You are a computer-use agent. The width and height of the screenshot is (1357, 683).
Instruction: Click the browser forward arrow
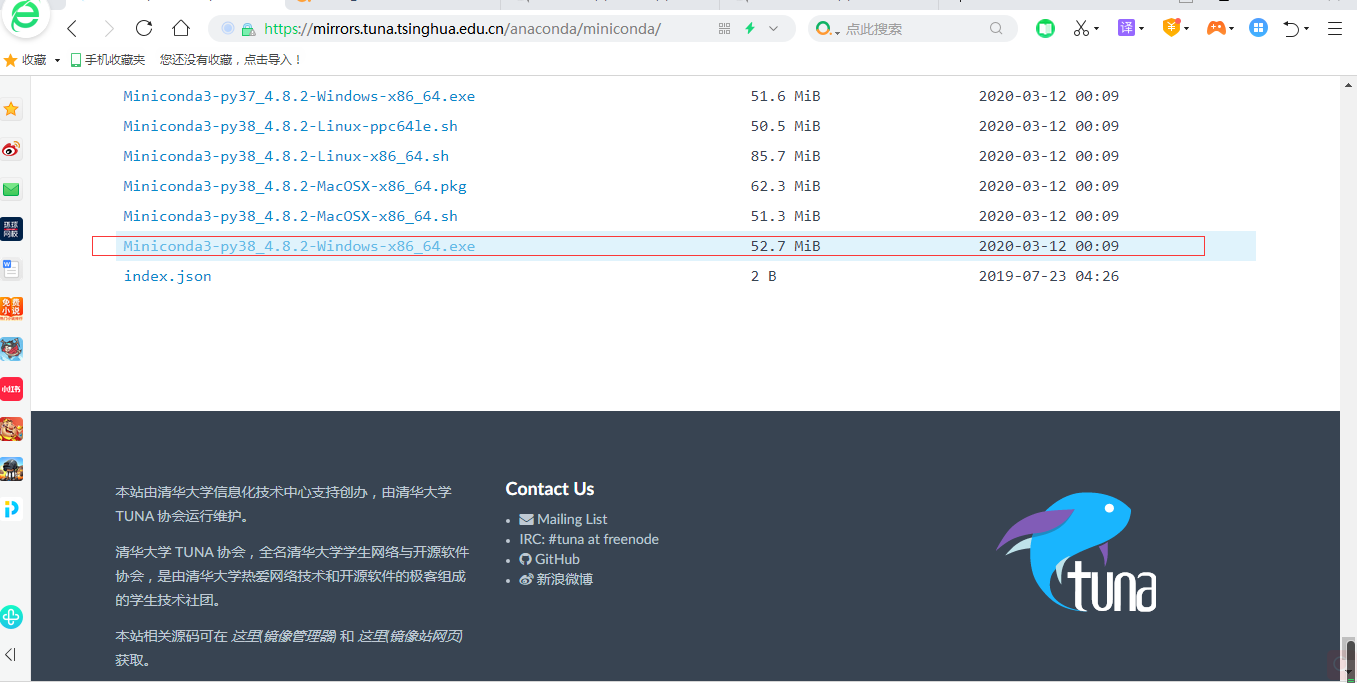point(109,28)
